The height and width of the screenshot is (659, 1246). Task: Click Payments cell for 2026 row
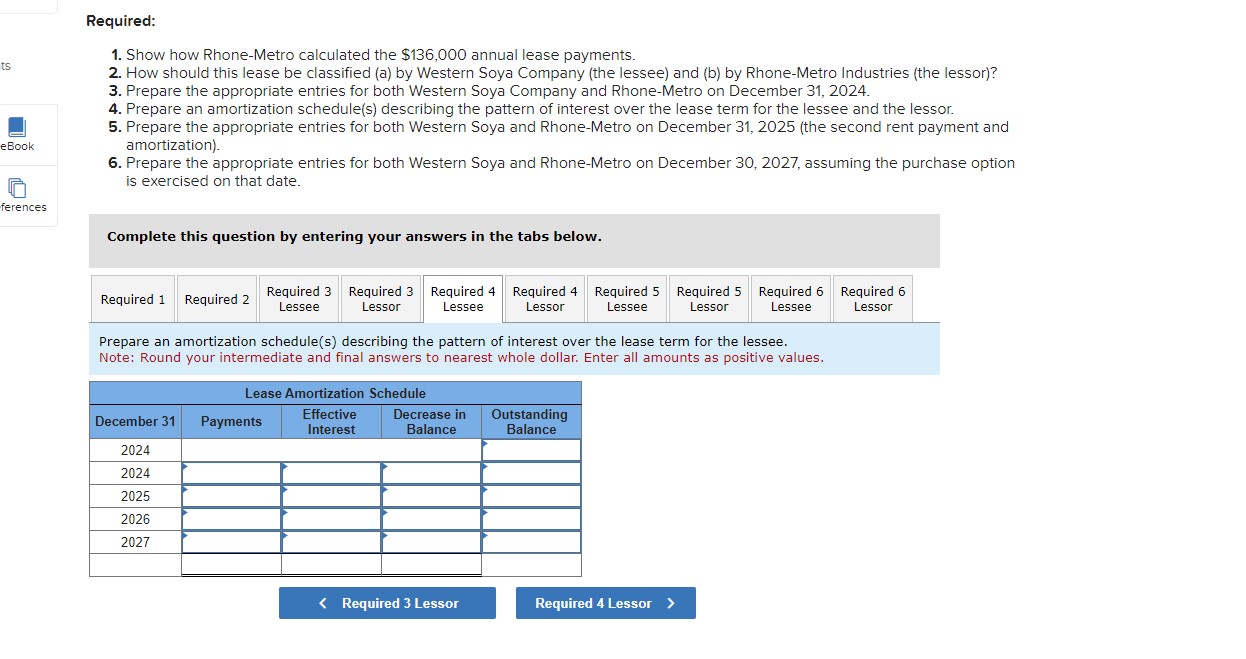(231, 519)
